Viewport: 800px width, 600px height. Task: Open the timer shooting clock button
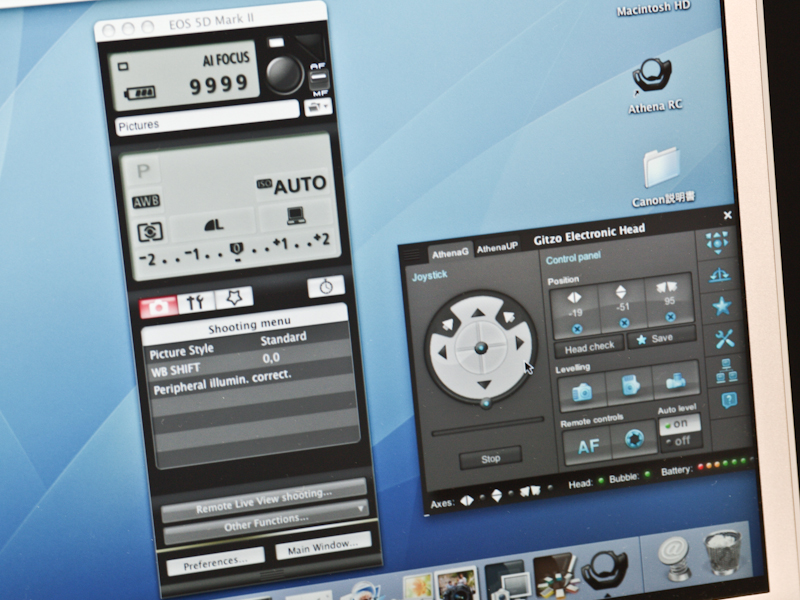point(326,287)
